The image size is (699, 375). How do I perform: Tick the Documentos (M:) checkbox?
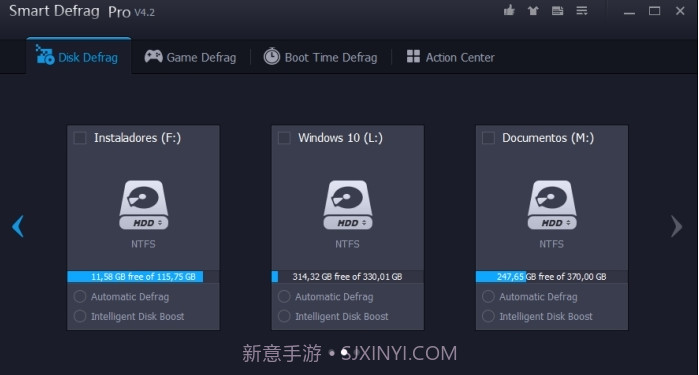488,138
